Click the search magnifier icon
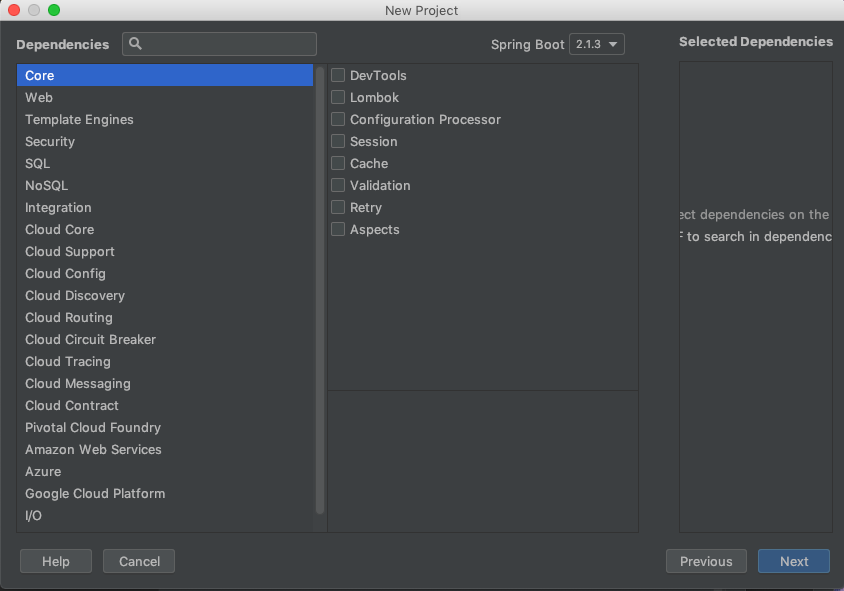The height and width of the screenshot is (591, 844). tap(135, 44)
